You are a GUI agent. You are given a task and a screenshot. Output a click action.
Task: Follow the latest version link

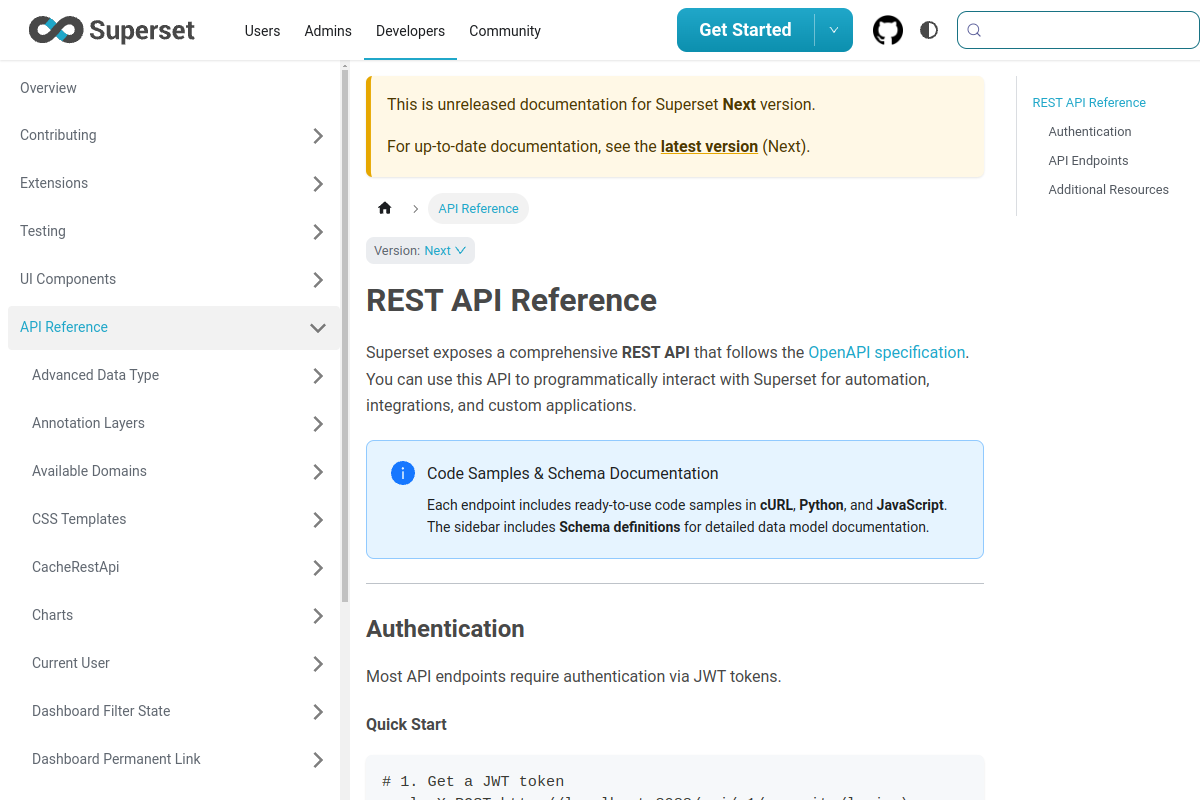(x=709, y=146)
